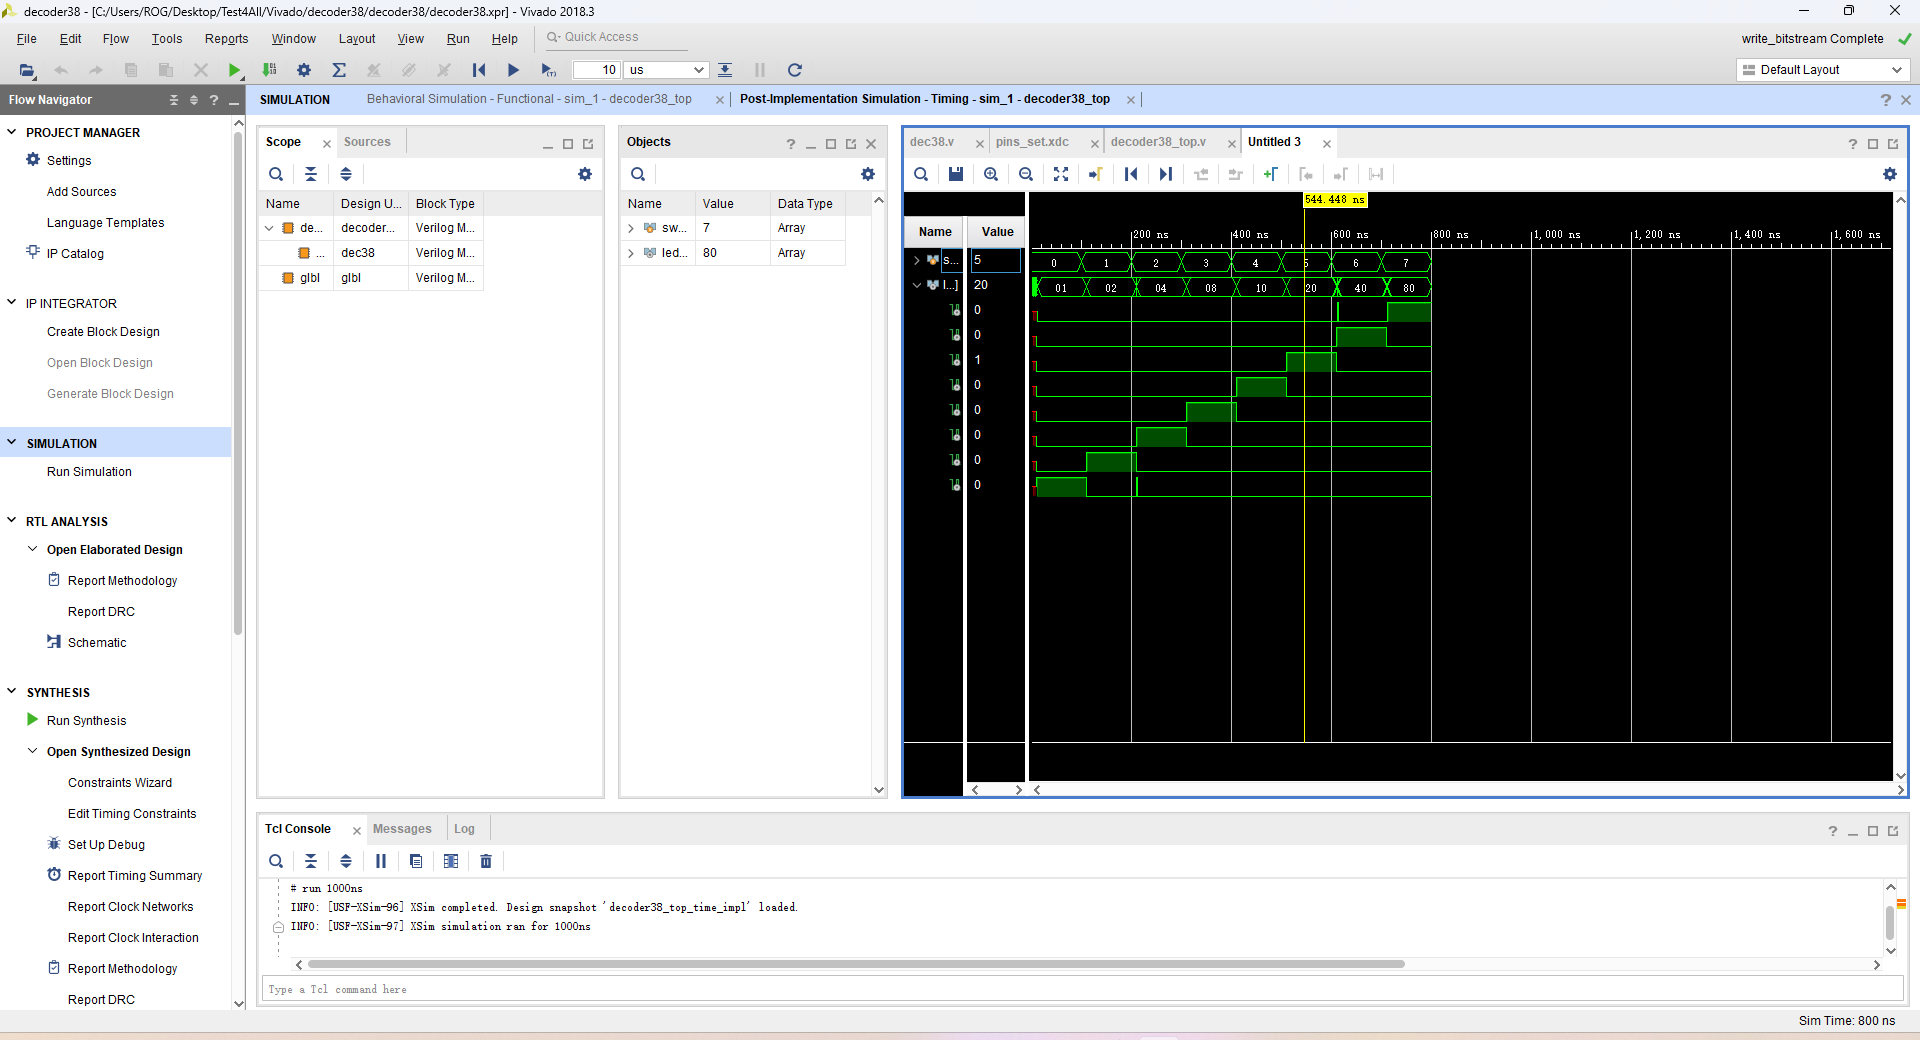Open the File menu
Viewport: 1920px width, 1040px height.
tap(27, 39)
